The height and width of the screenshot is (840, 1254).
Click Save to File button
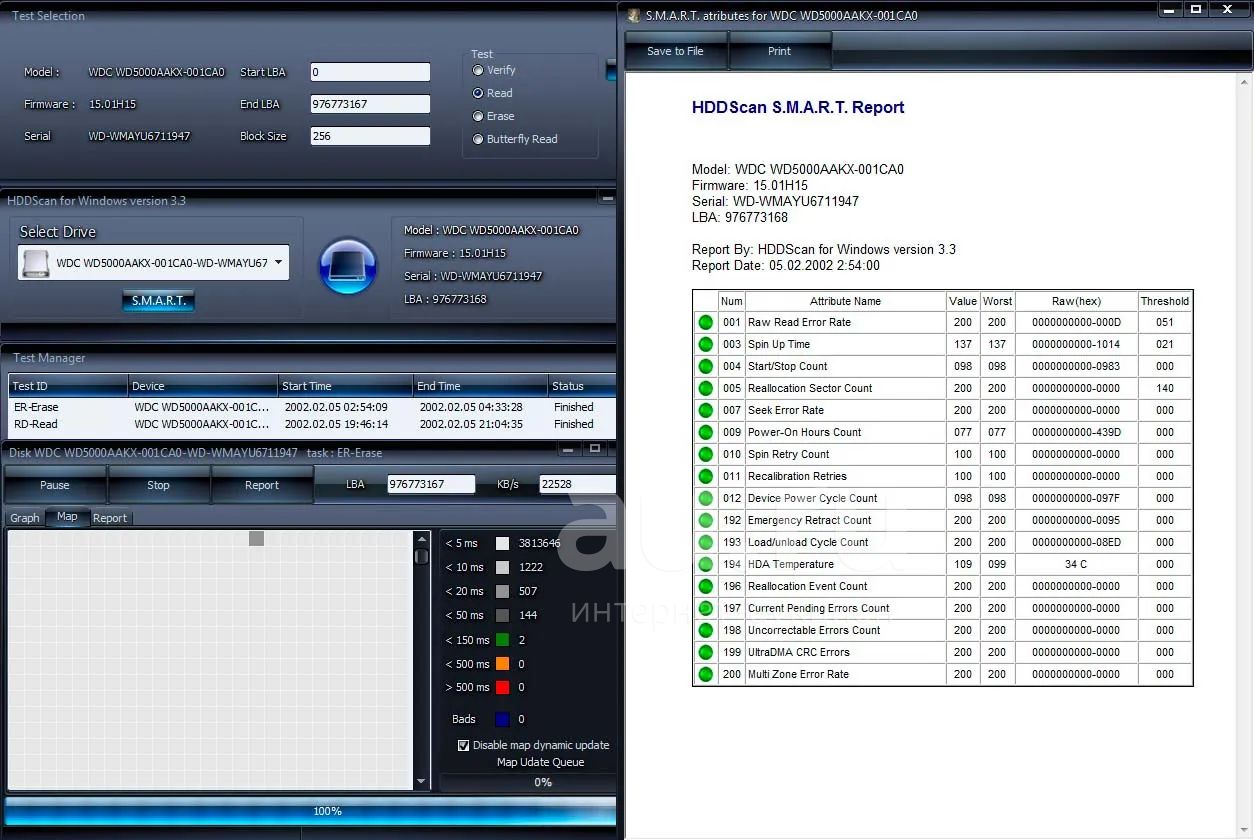pos(675,51)
